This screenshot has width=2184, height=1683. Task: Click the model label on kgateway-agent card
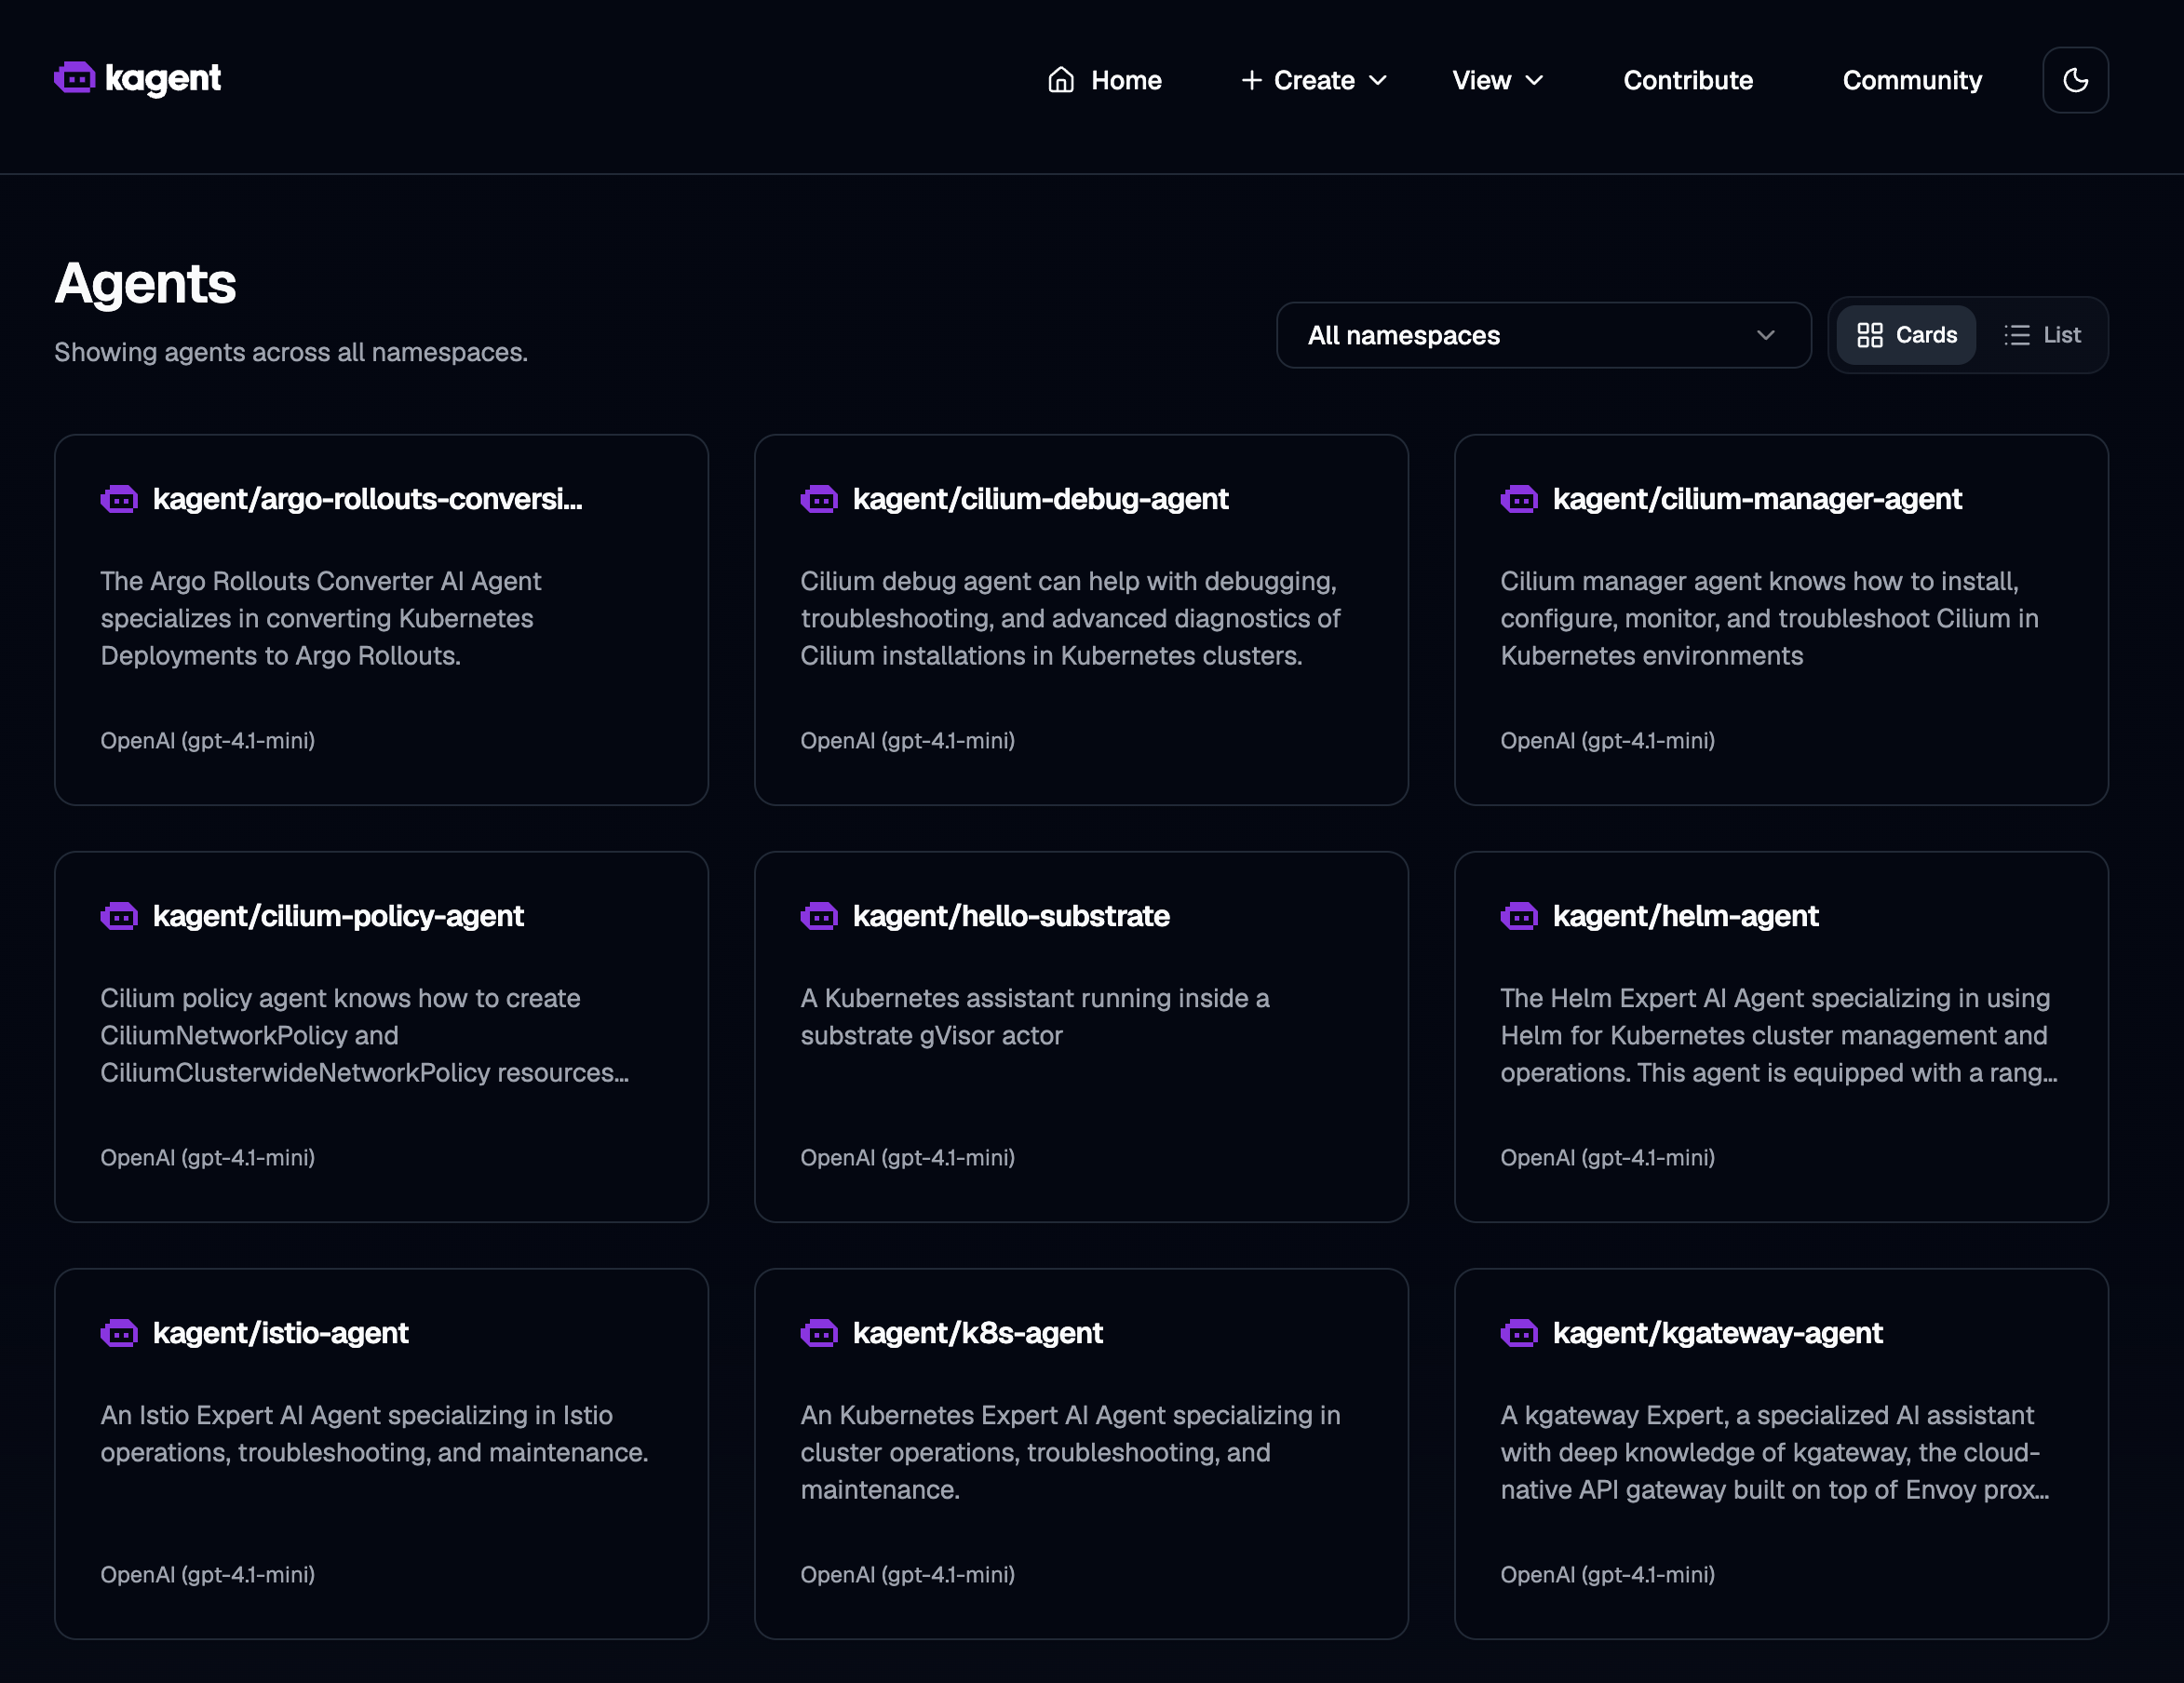tap(1607, 1575)
